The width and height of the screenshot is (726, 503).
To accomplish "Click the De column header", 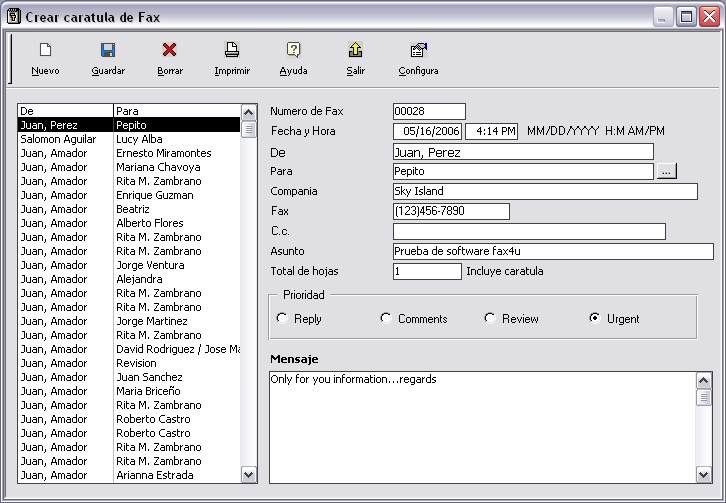I will click(66, 111).
